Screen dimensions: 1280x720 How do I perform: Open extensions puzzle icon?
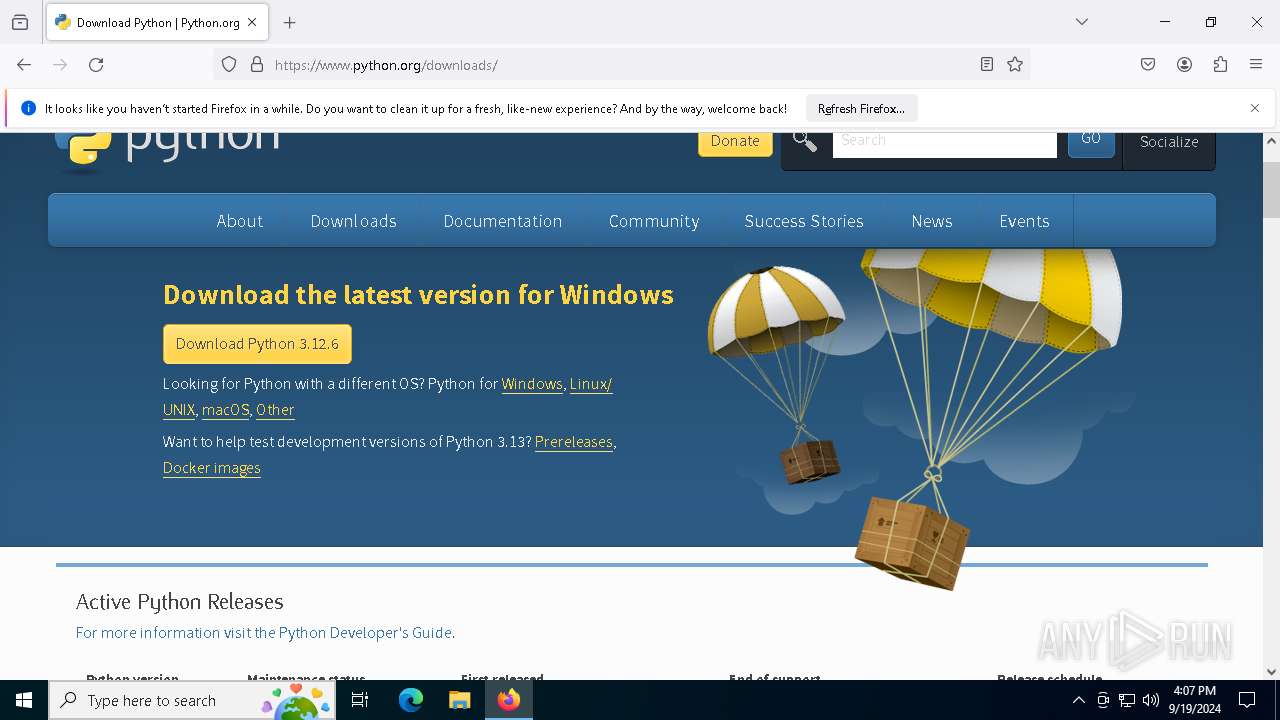(x=1220, y=65)
